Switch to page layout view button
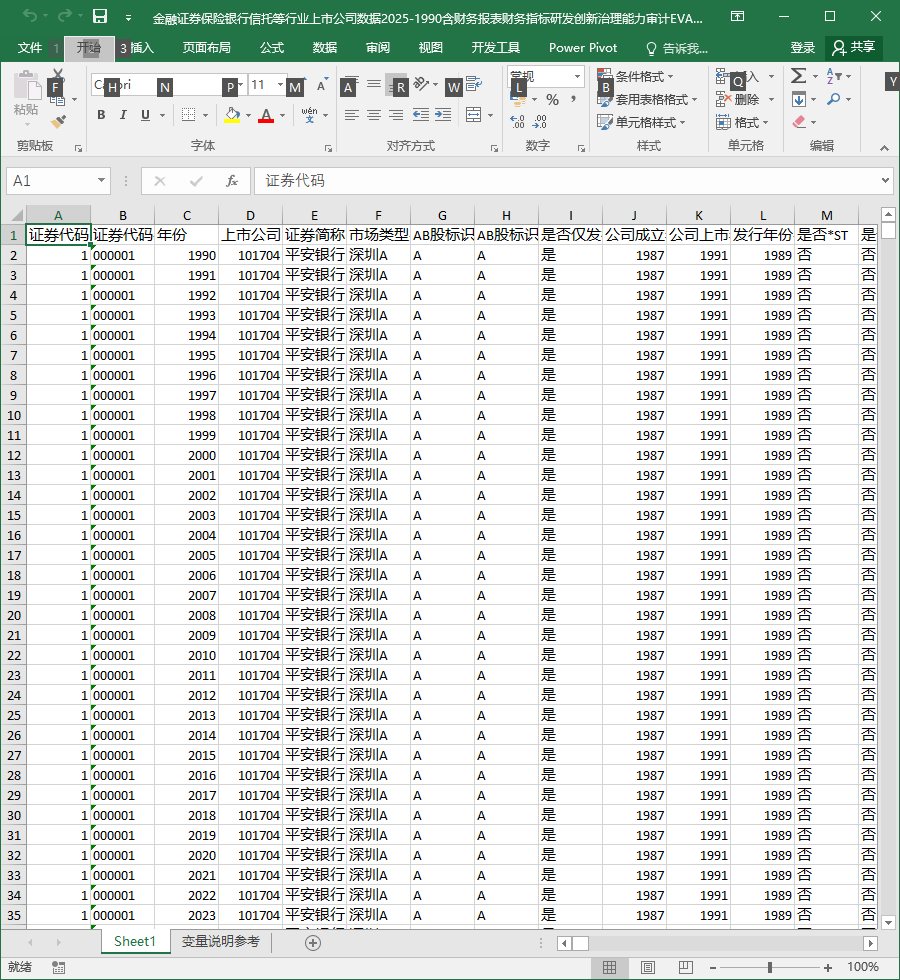 tap(648, 968)
